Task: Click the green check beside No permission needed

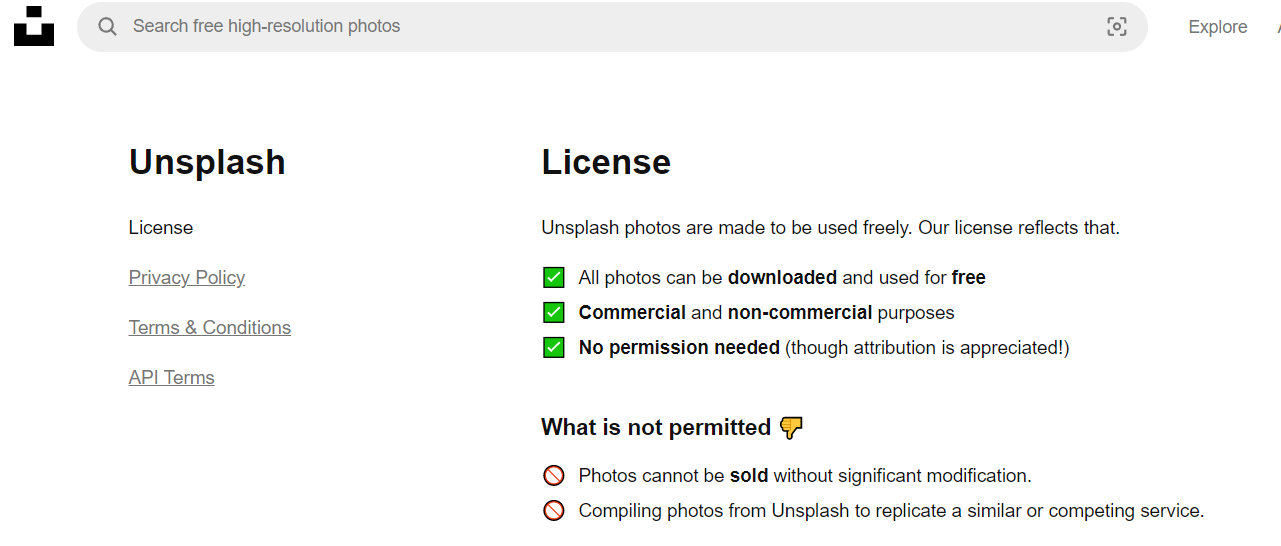Action: pos(554,347)
